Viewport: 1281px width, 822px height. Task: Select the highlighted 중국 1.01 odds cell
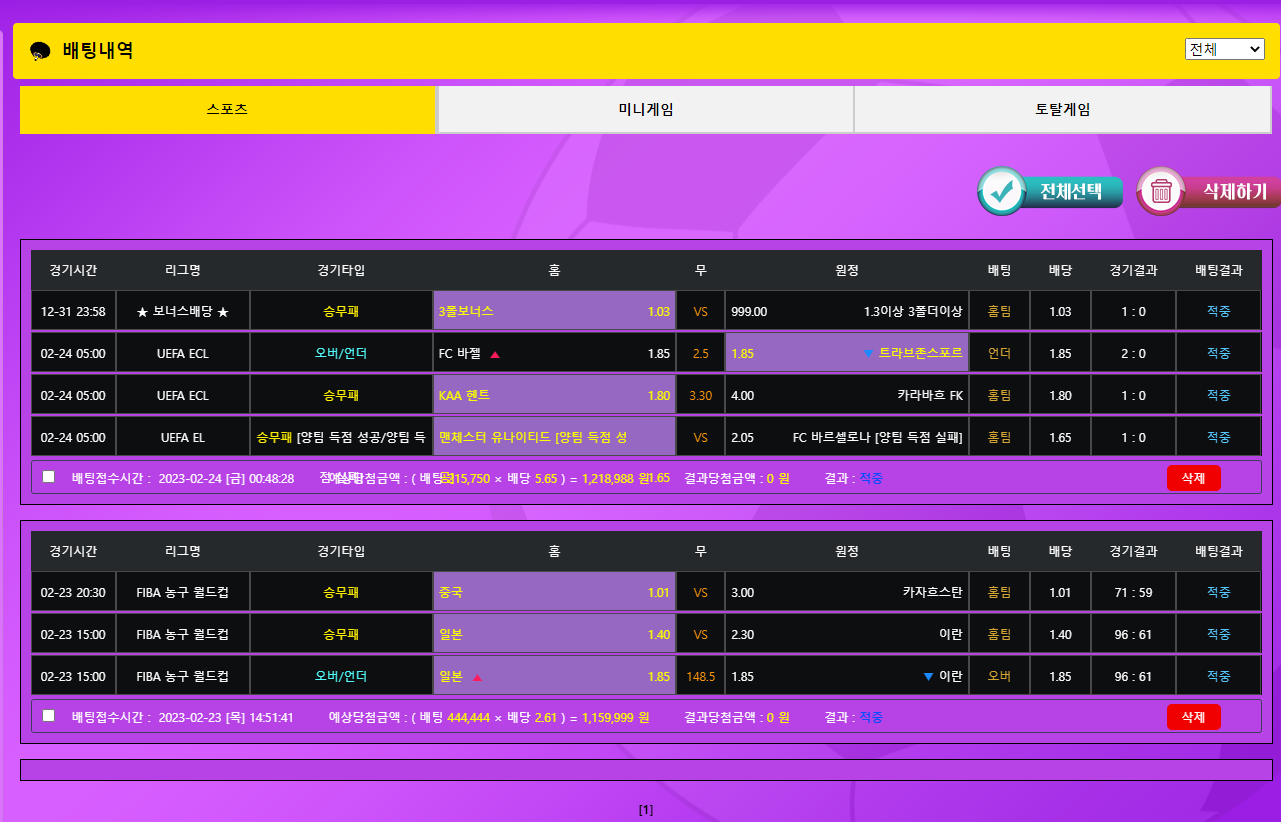(554, 593)
